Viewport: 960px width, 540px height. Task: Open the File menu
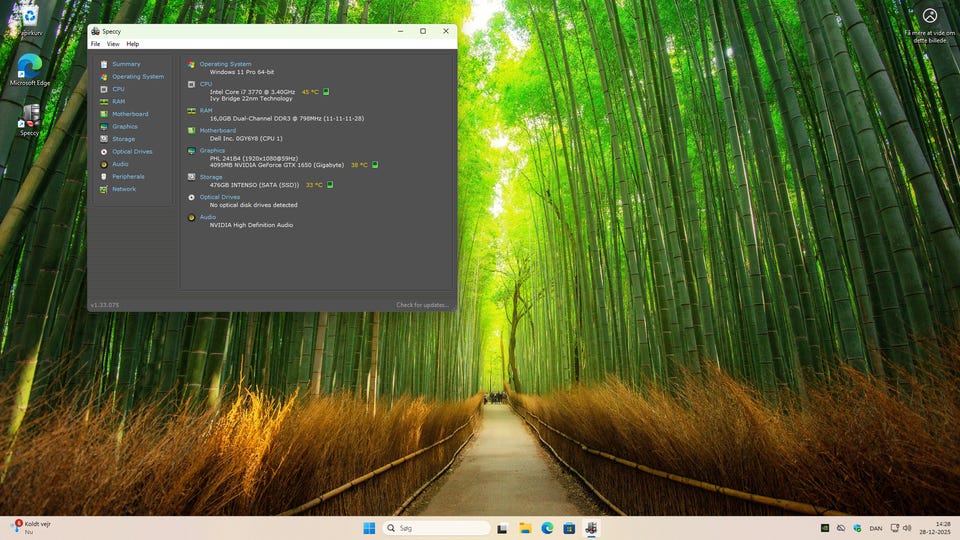click(x=95, y=44)
